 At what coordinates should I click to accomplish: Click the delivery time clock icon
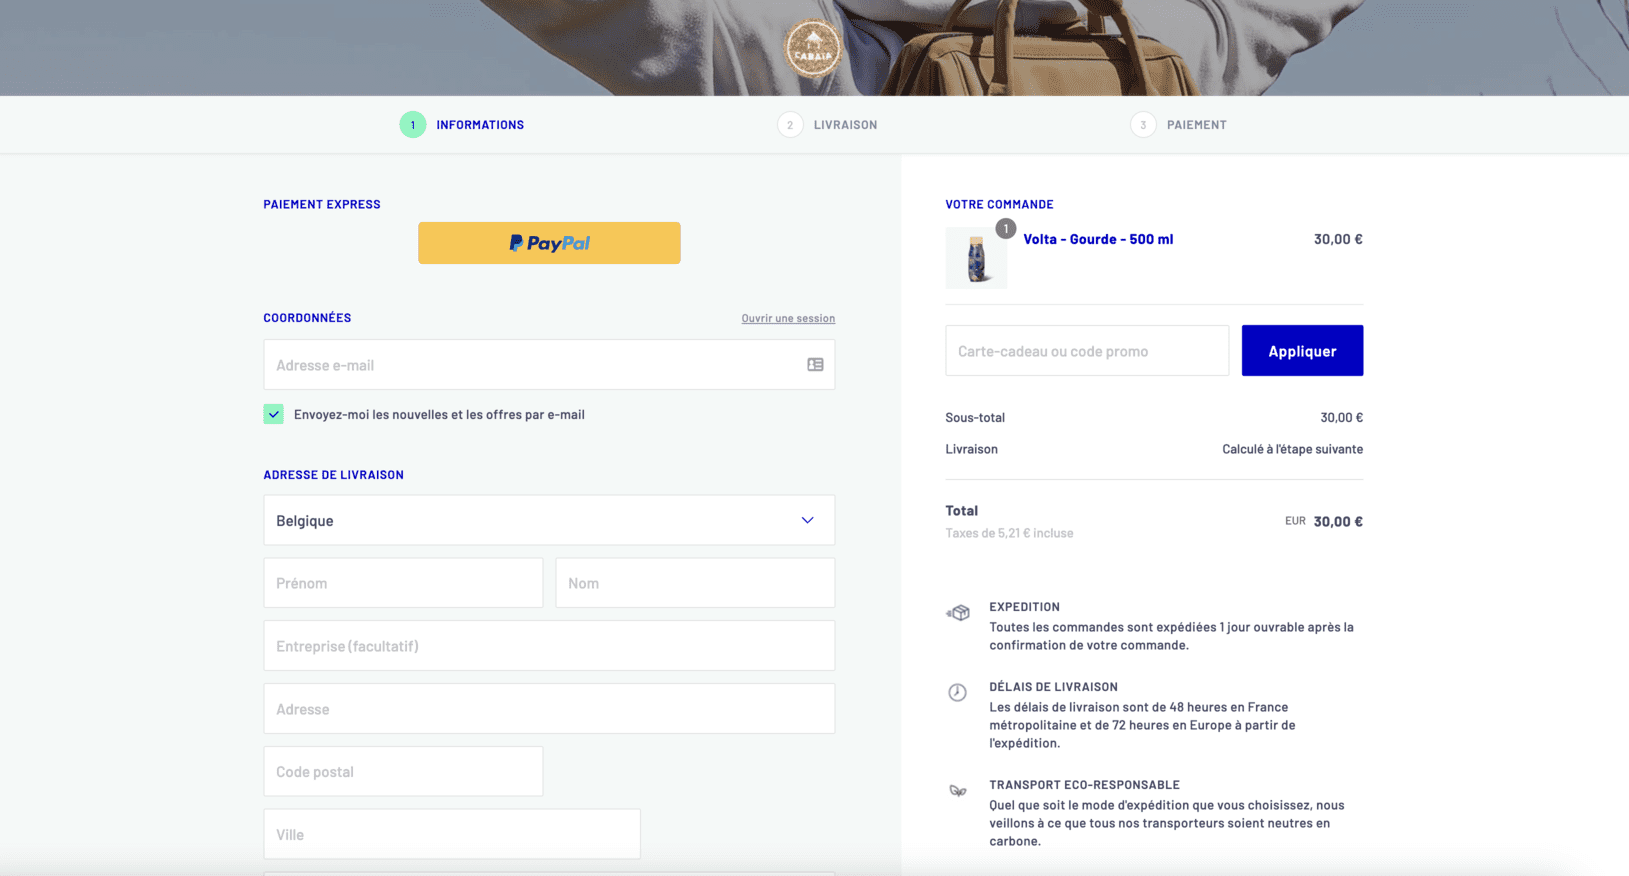pyautogui.click(x=957, y=693)
